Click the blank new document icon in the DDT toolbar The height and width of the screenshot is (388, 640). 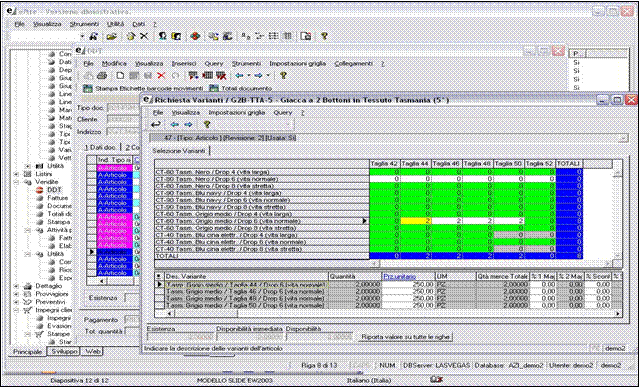coord(120,75)
